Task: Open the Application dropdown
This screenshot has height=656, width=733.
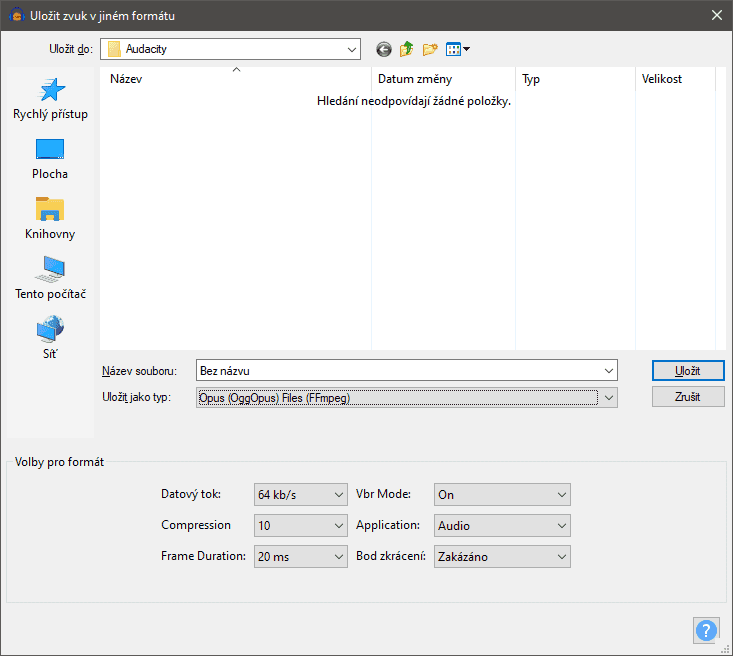Action: 502,526
